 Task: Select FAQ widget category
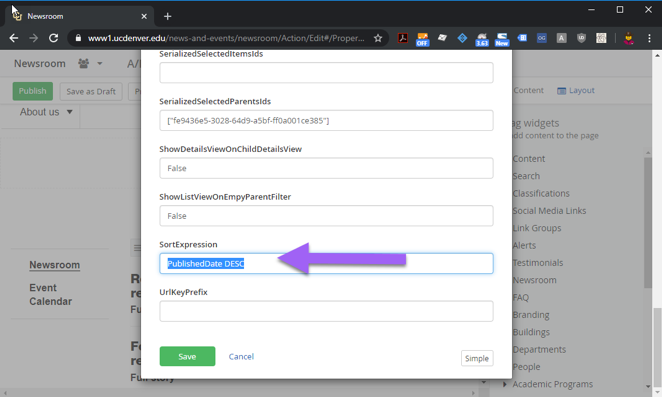coord(521,297)
